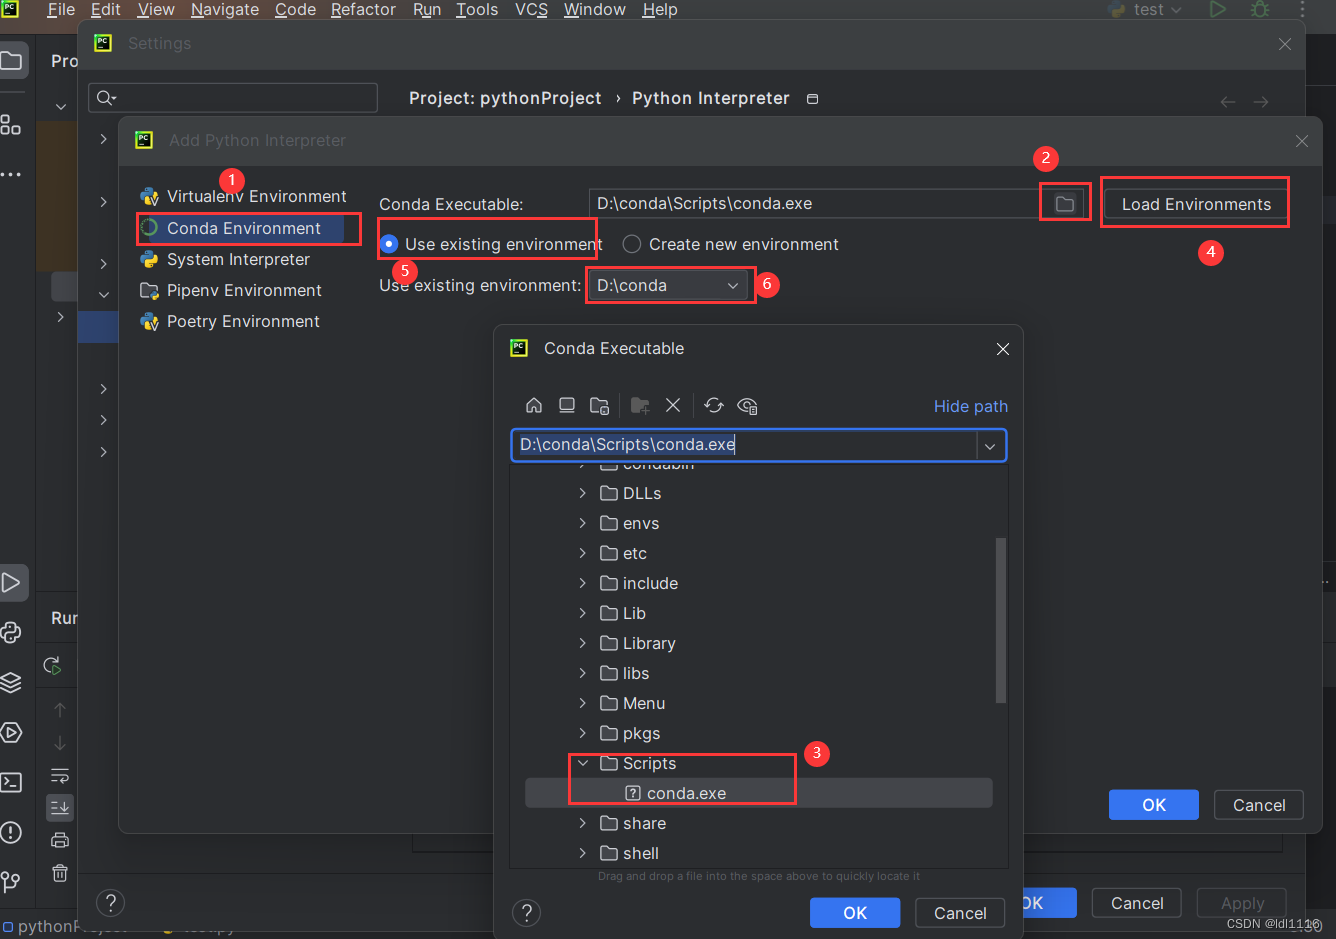Clear all with trash icon in Run panel
The width and height of the screenshot is (1336, 939).
coord(60,873)
